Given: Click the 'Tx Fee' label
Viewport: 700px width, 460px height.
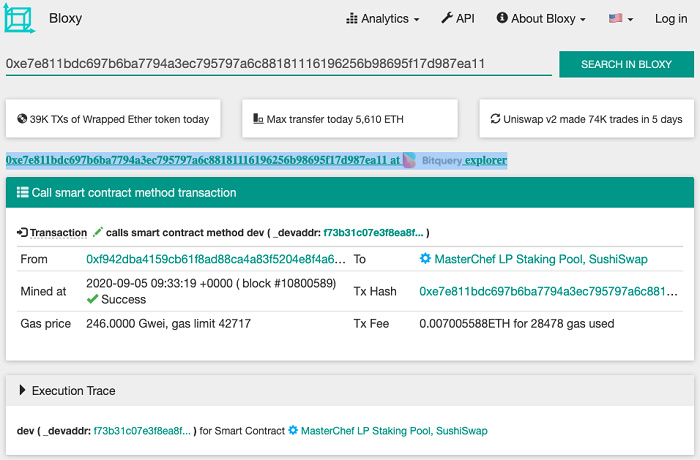Looking at the screenshot, I should pos(371,323).
